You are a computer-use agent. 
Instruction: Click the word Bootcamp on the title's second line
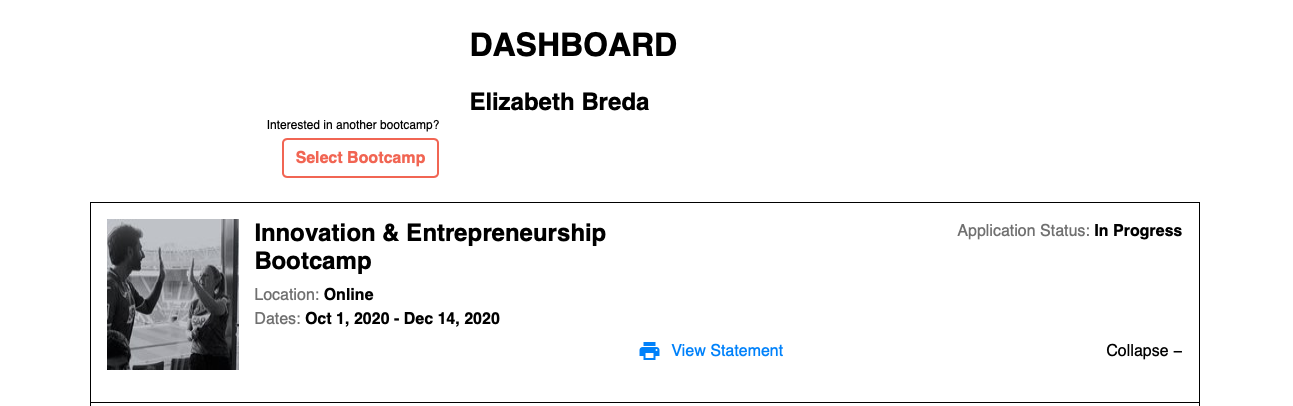(313, 261)
